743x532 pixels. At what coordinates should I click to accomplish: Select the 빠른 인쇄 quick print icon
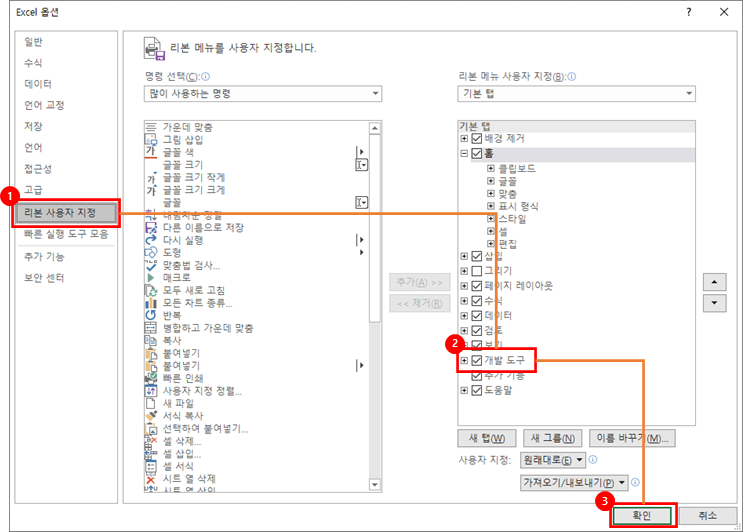point(151,378)
